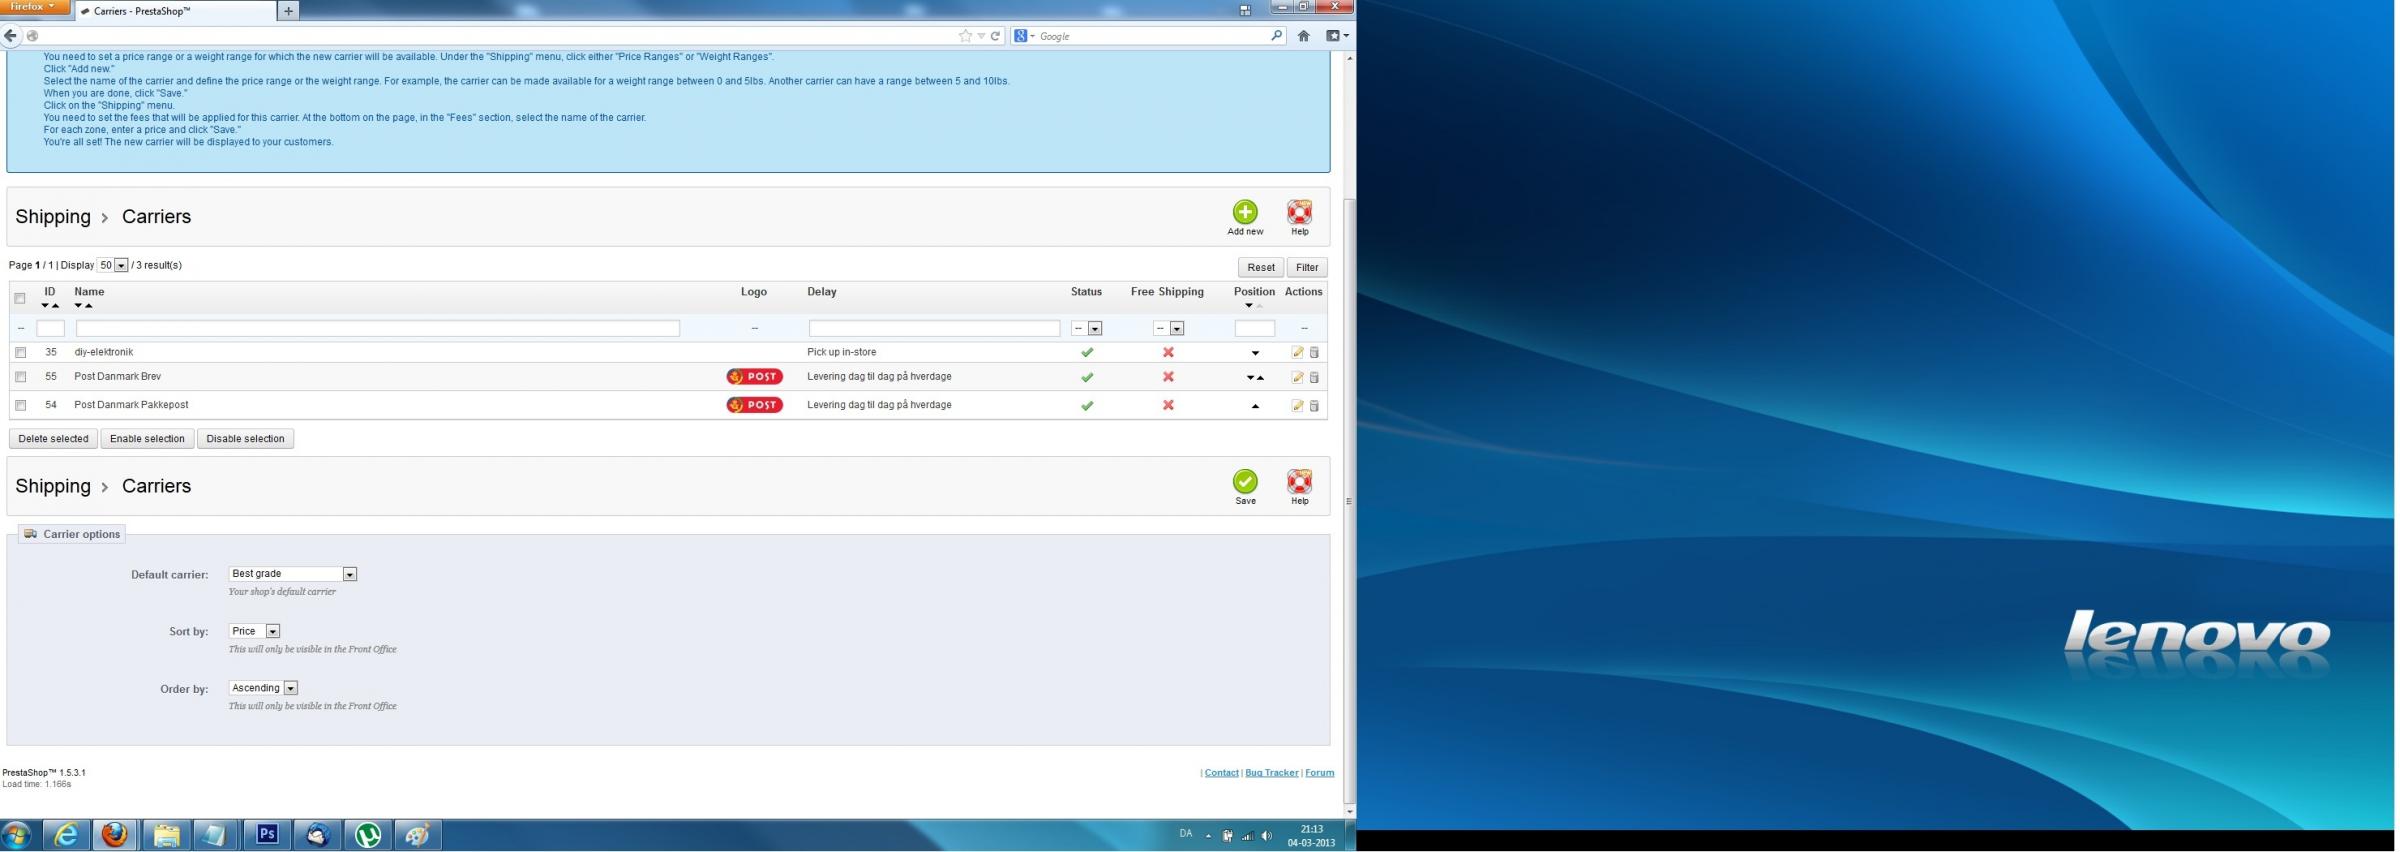The width and height of the screenshot is (2400, 852).
Task: Move Post Danmark Pakkepost up one position
Action: click(1255, 406)
